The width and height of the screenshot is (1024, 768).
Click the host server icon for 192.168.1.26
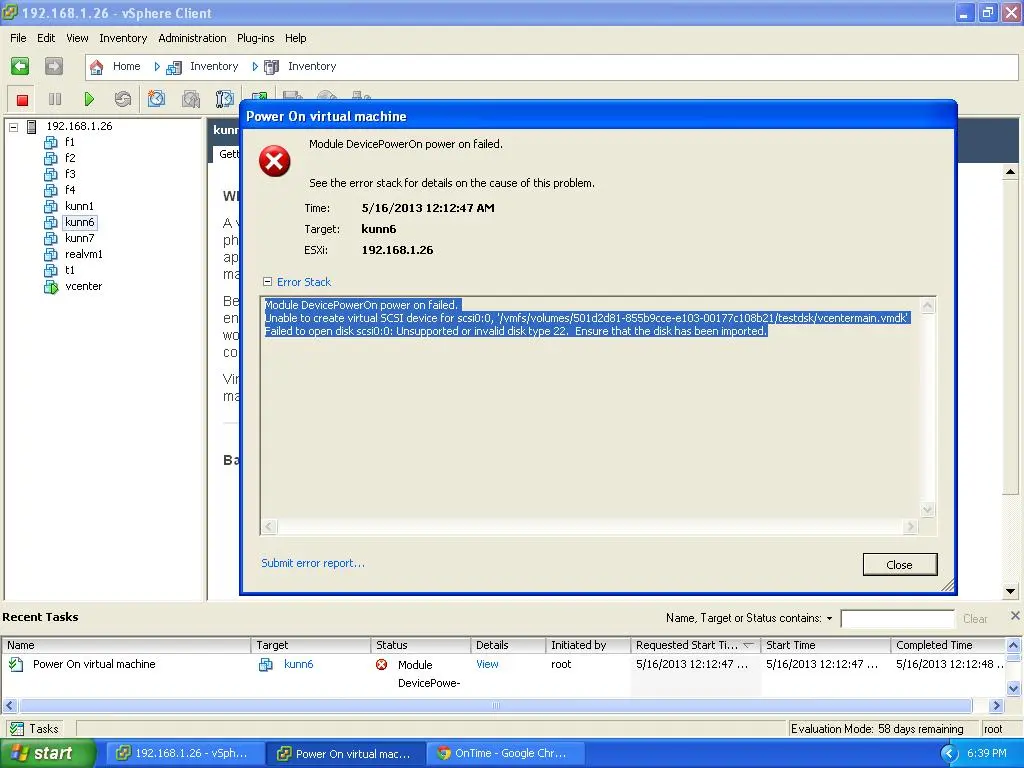click(x=31, y=127)
